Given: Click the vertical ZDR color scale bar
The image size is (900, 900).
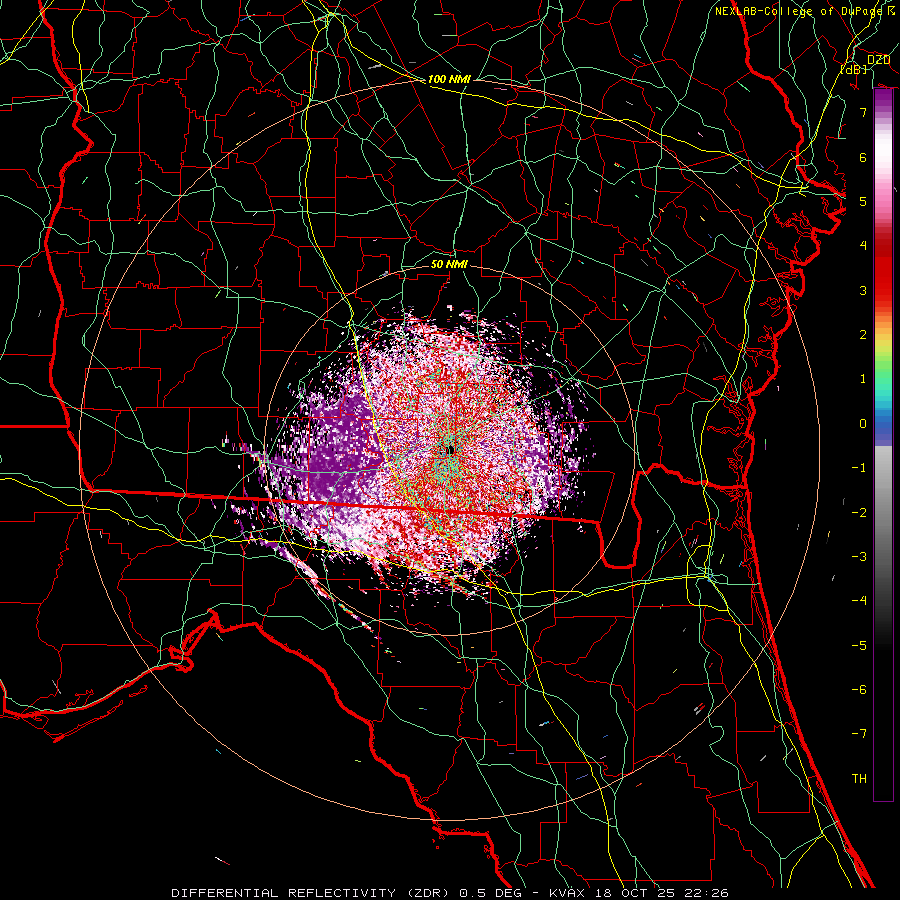Looking at the screenshot, I should [883, 445].
